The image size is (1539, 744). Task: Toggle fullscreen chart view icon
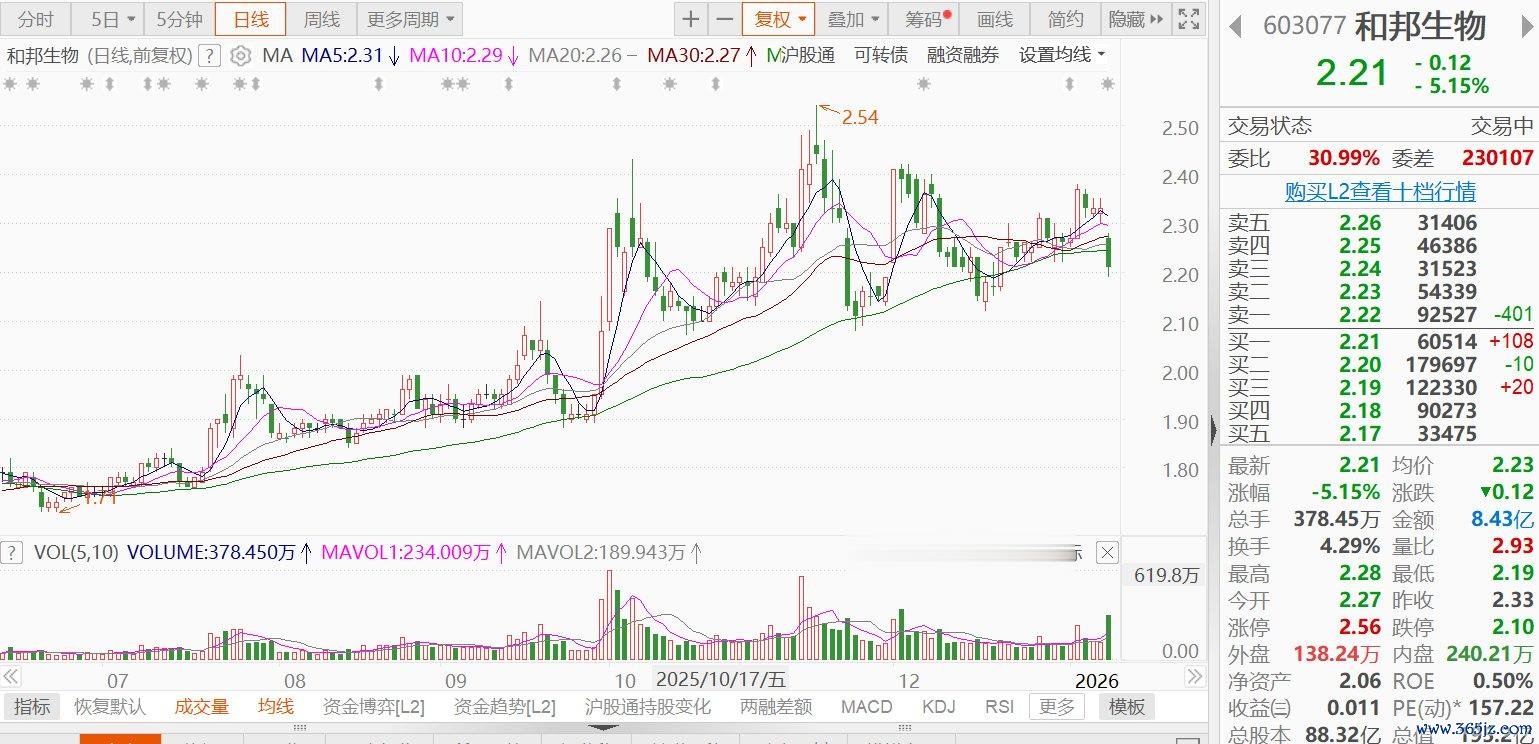coord(1188,19)
